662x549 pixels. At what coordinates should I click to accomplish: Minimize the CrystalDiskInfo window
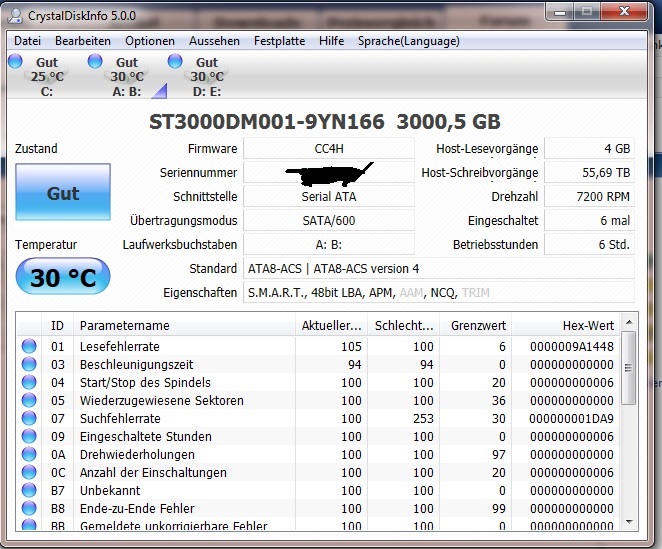click(x=560, y=12)
